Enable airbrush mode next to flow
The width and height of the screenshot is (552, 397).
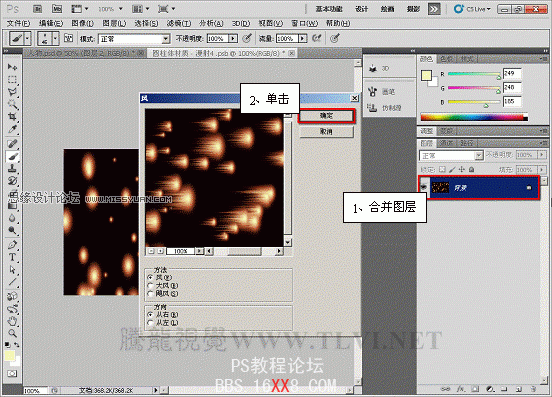(x=317, y=38)
